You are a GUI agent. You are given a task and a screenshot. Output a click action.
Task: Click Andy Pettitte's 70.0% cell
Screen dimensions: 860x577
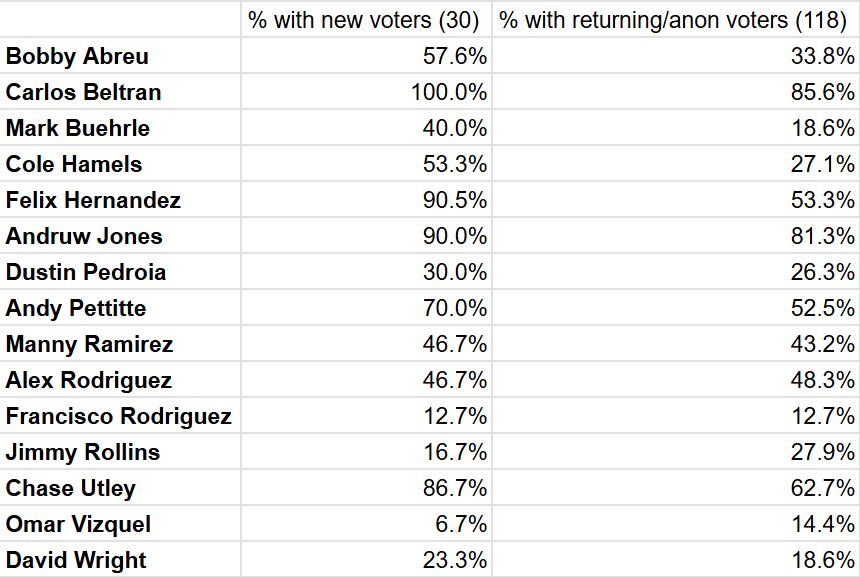(x=455, y=309)
